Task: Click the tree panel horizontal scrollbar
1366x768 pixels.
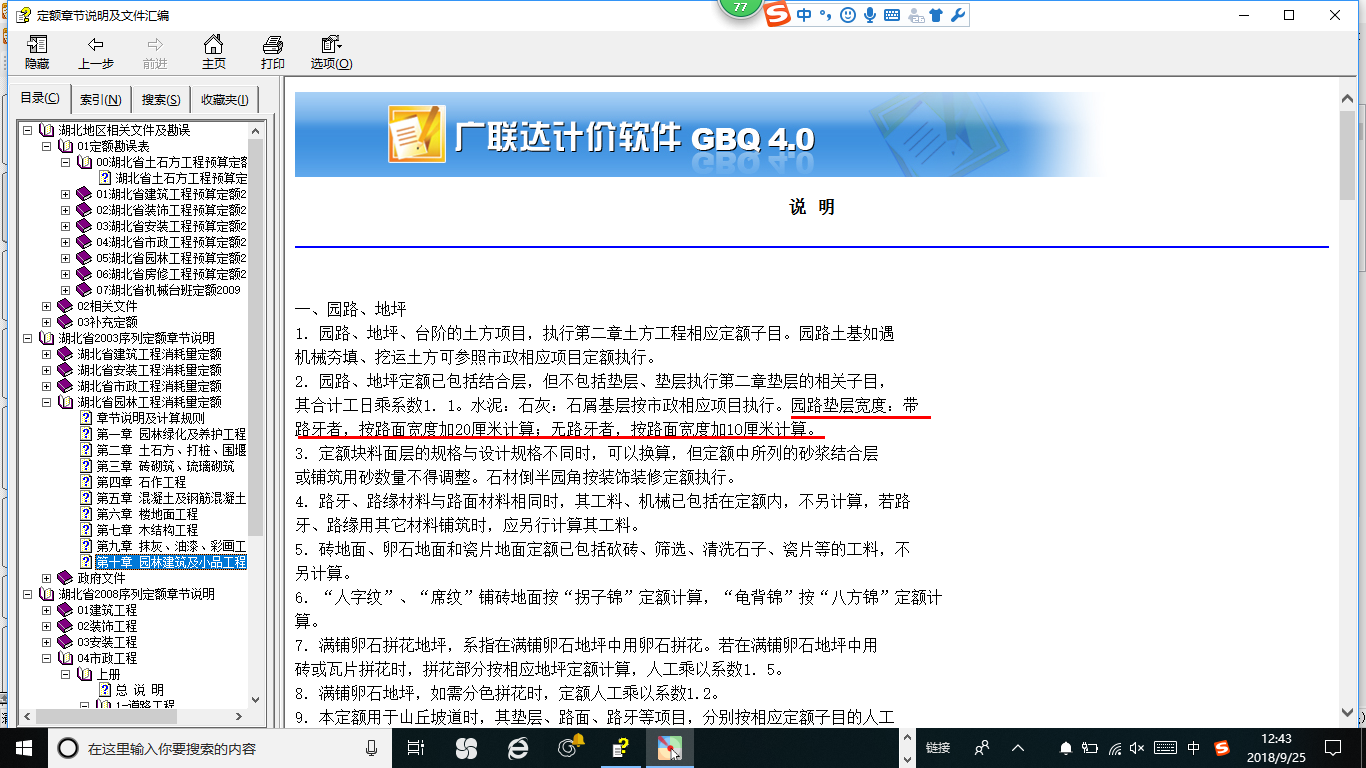Action: pyautogui.click(x=132, y=717)
